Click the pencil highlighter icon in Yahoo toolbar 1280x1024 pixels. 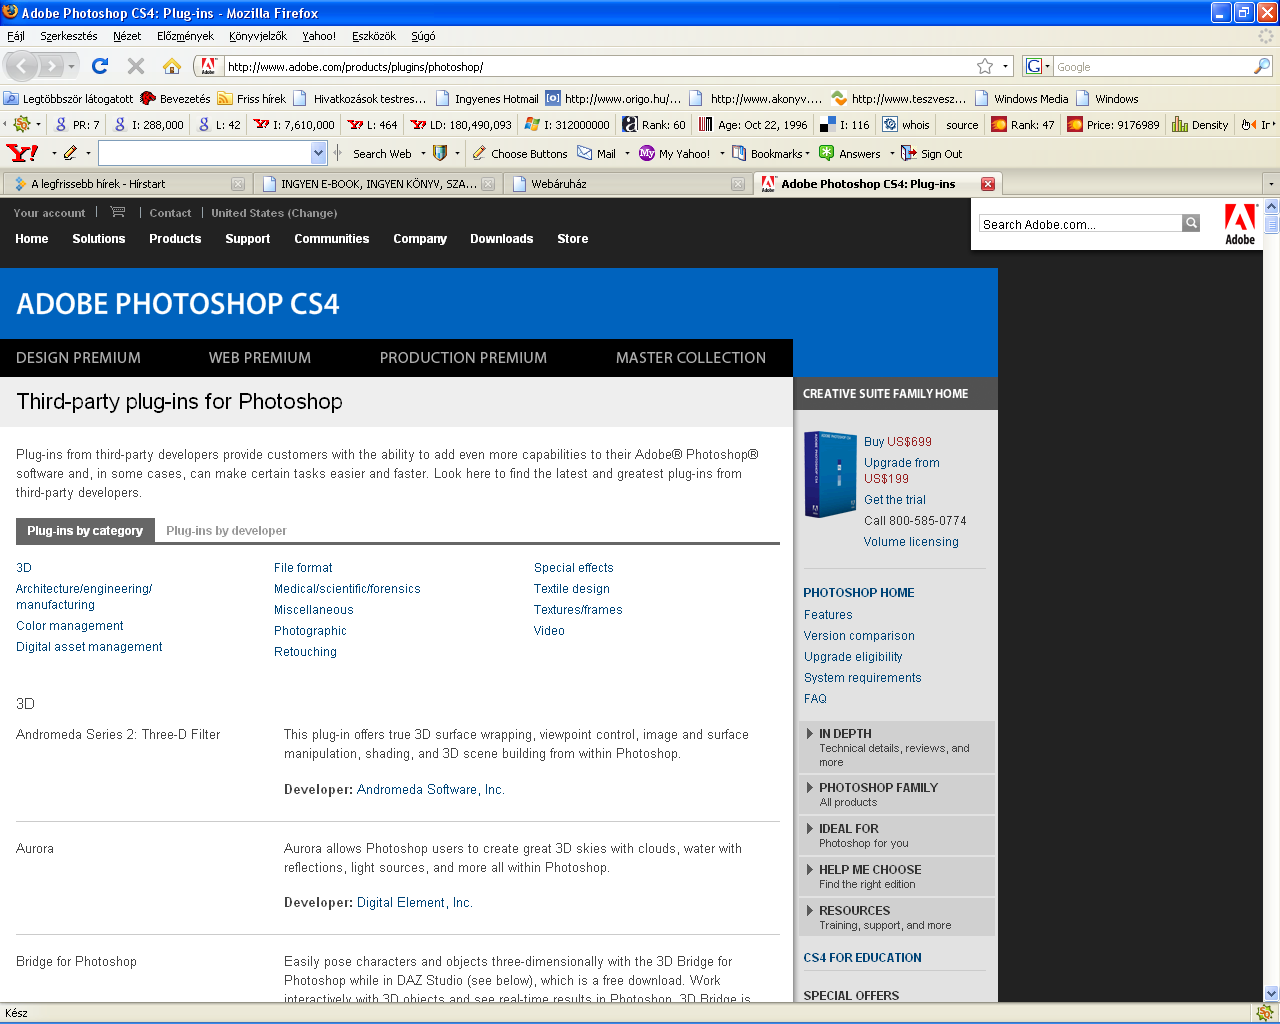[x=69, y=153]
